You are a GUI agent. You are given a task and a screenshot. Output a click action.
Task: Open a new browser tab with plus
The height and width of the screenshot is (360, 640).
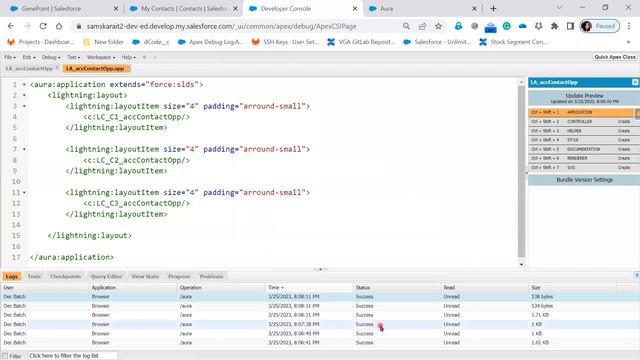[493, 8]
